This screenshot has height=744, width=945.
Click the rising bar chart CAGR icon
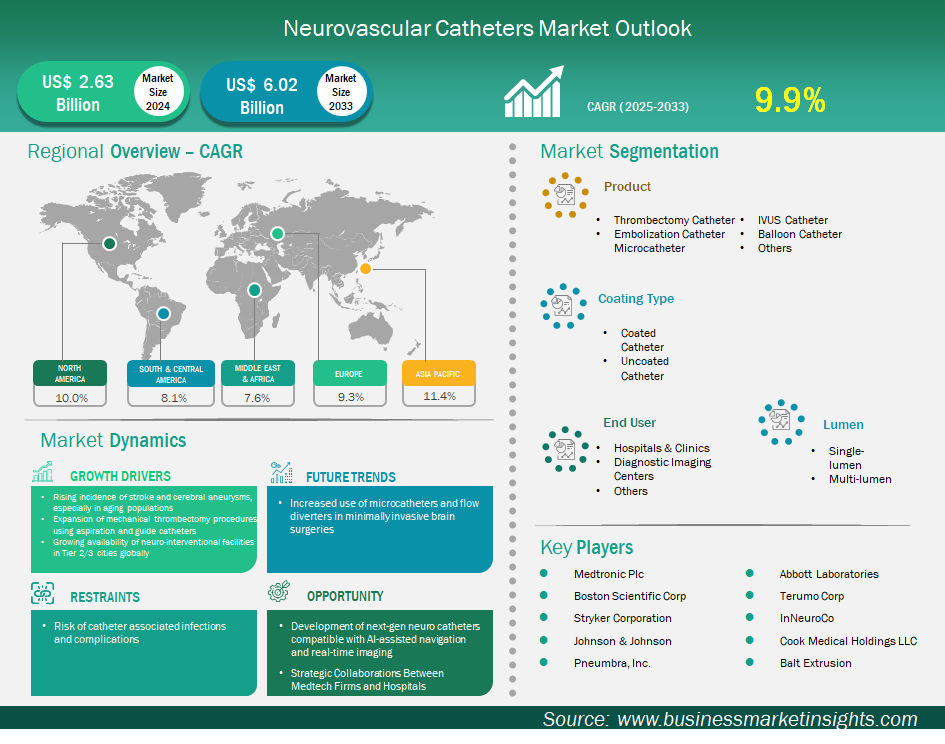point(534,91)
